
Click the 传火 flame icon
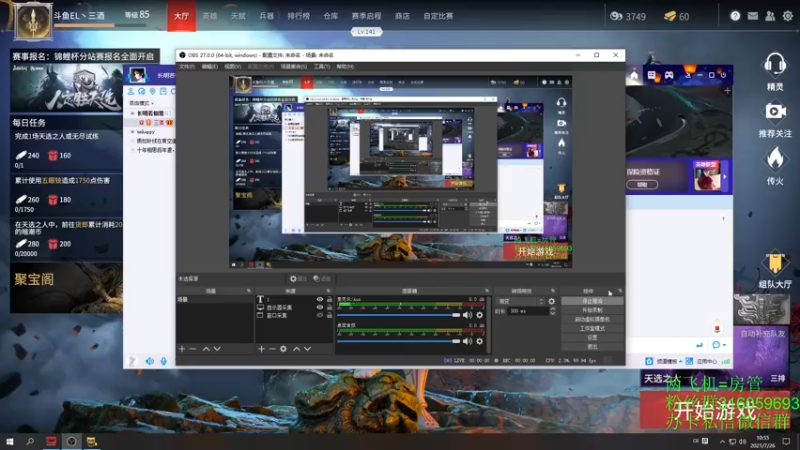pos(774,159)
